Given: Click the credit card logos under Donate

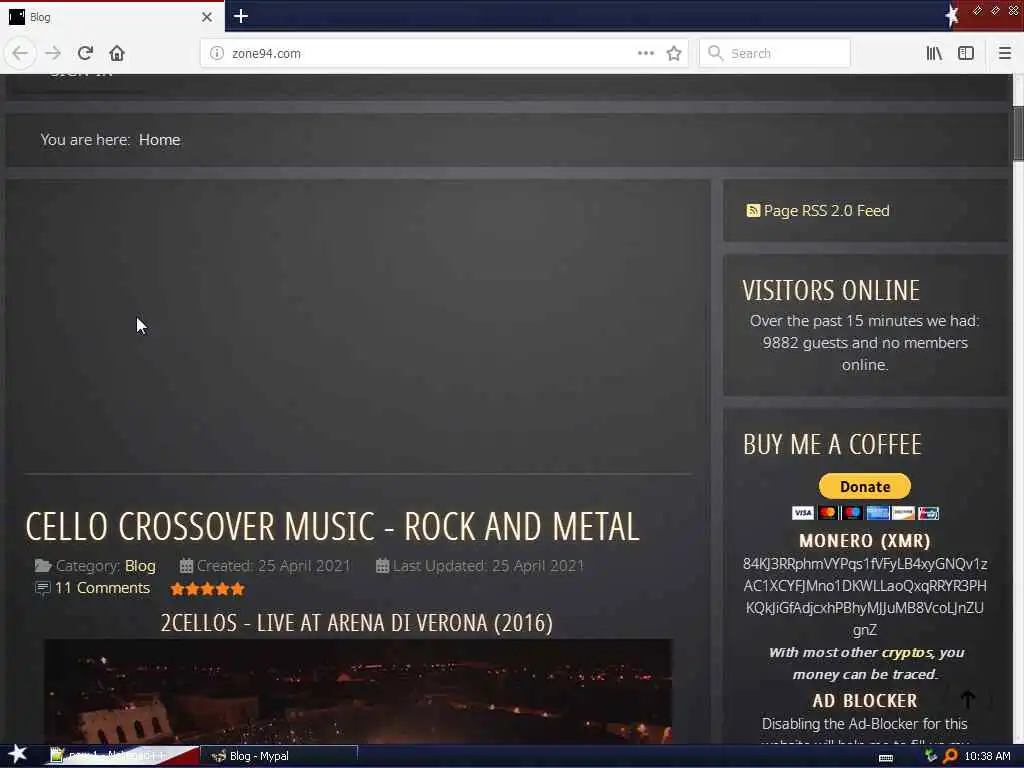Looking at the screenshot, I should click(865, 513).
